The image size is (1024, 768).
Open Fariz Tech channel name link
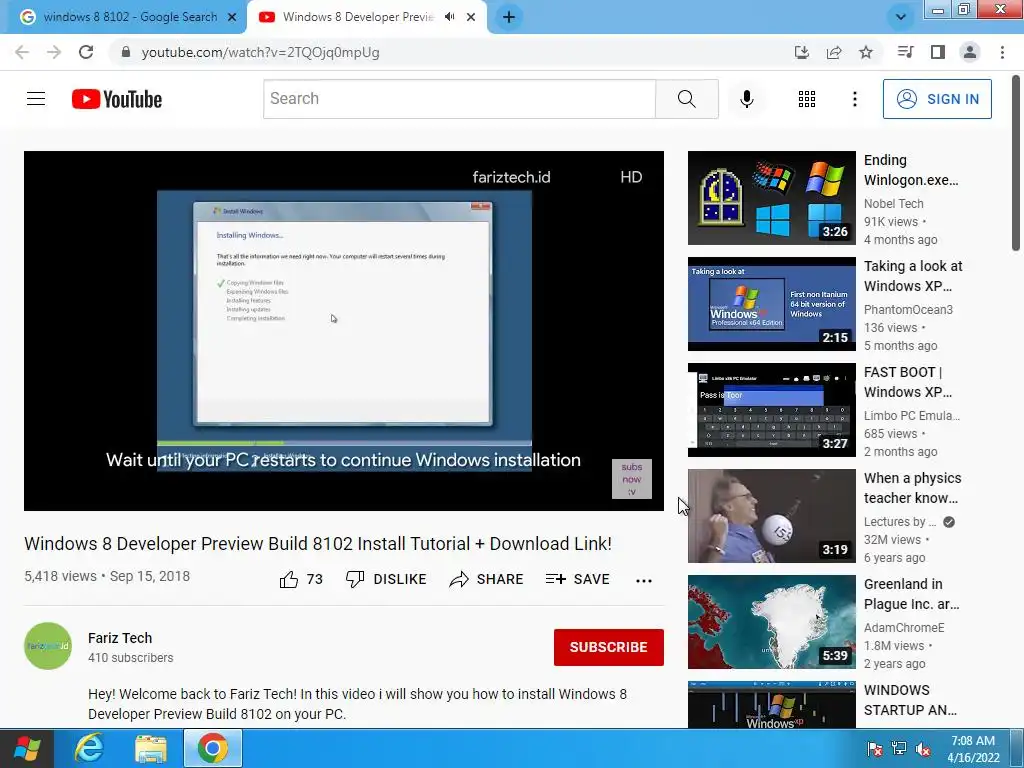pos(120,638)
